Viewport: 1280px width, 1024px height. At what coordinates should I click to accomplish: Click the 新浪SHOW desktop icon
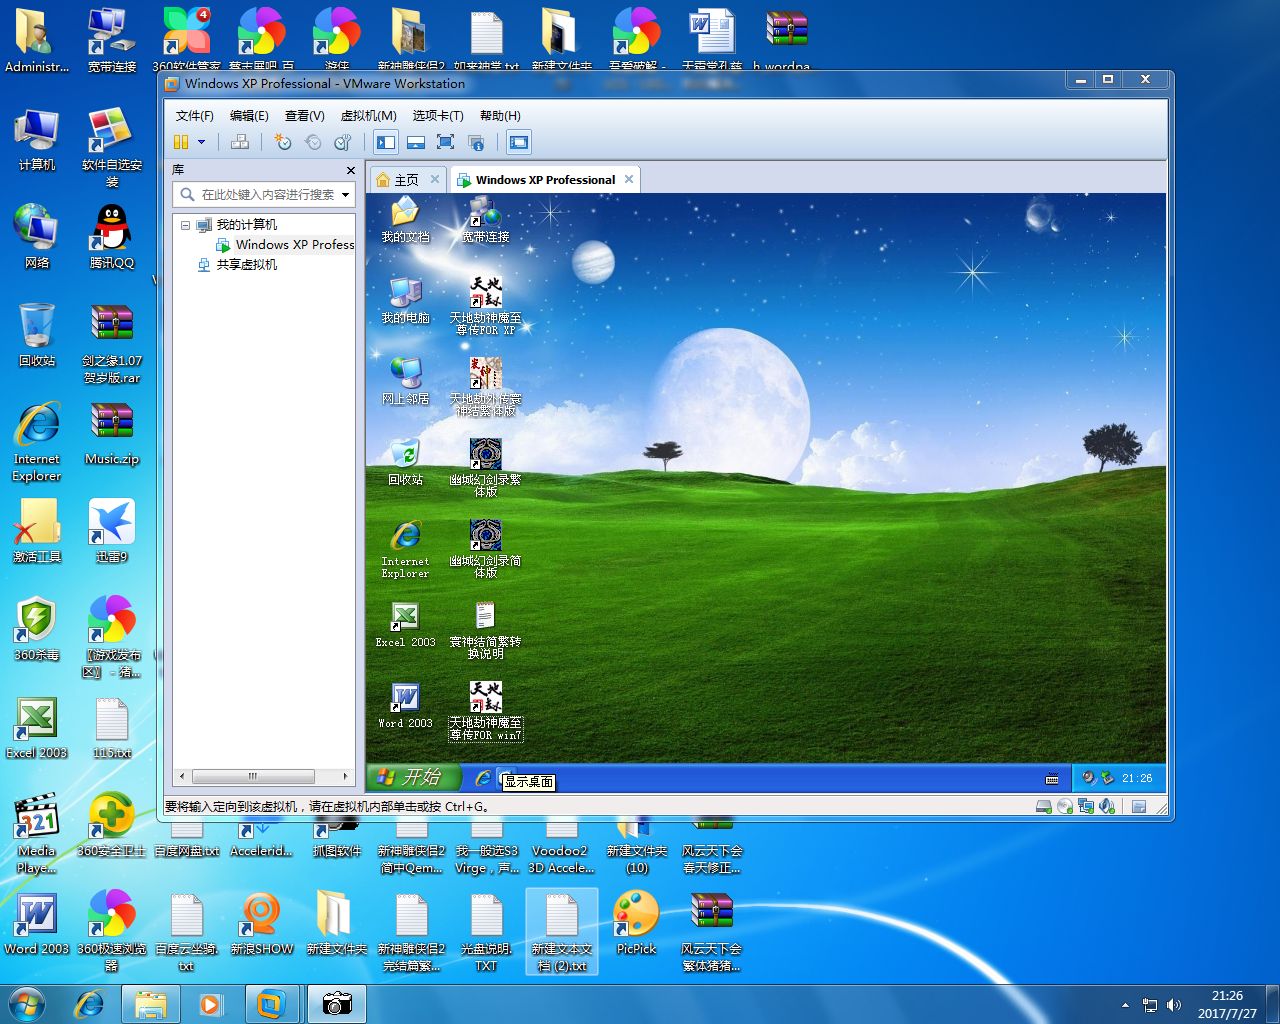[x=261, y=922]
